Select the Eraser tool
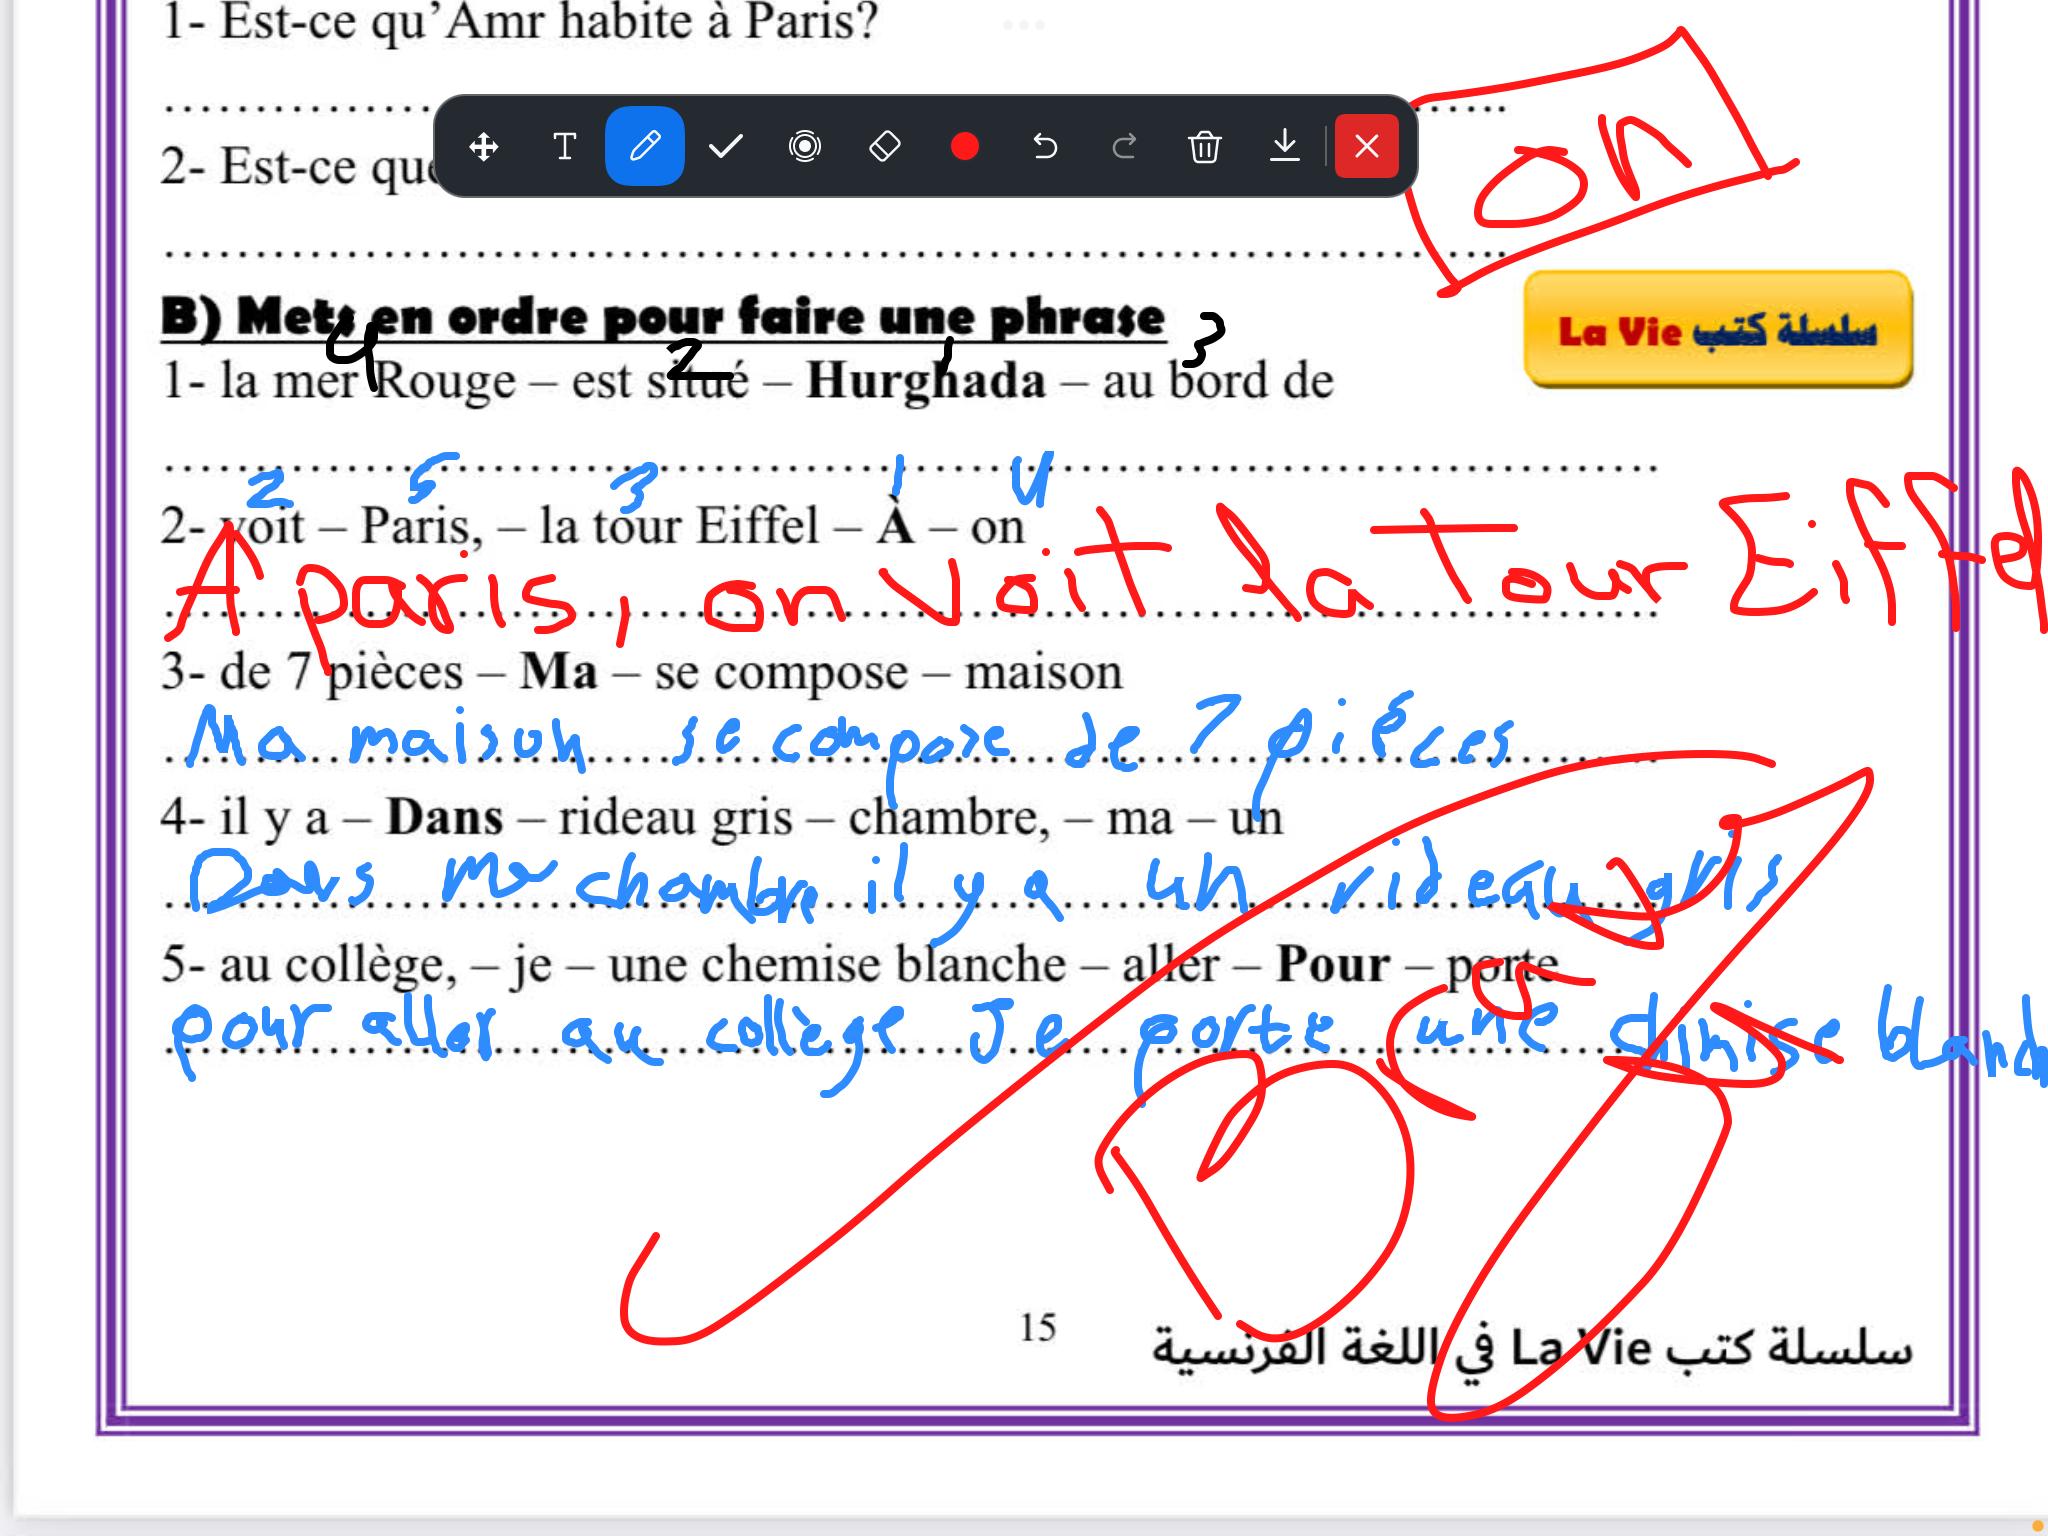The width and height of the screenshot is (2048, 1536). click(885, 147)
